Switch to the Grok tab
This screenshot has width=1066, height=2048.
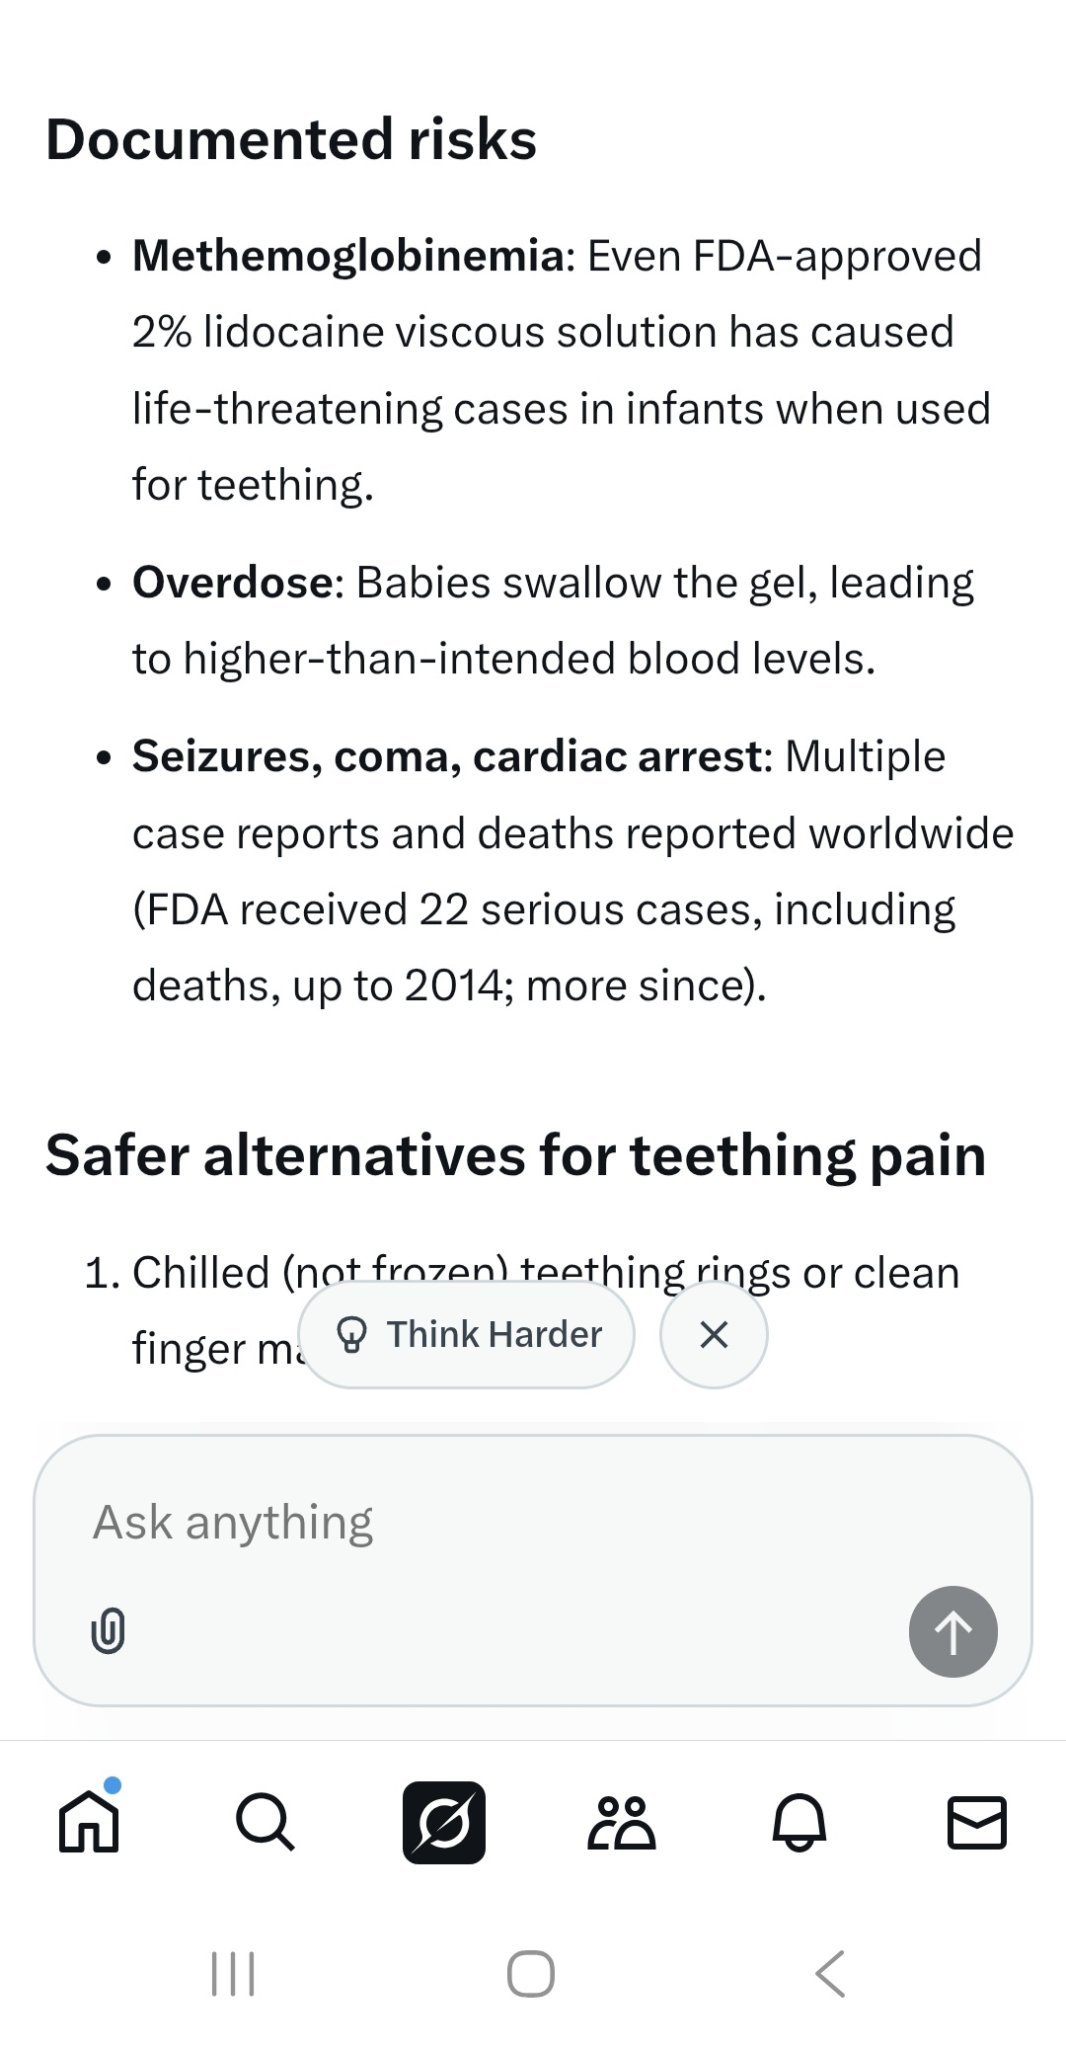coord(444,1822)
